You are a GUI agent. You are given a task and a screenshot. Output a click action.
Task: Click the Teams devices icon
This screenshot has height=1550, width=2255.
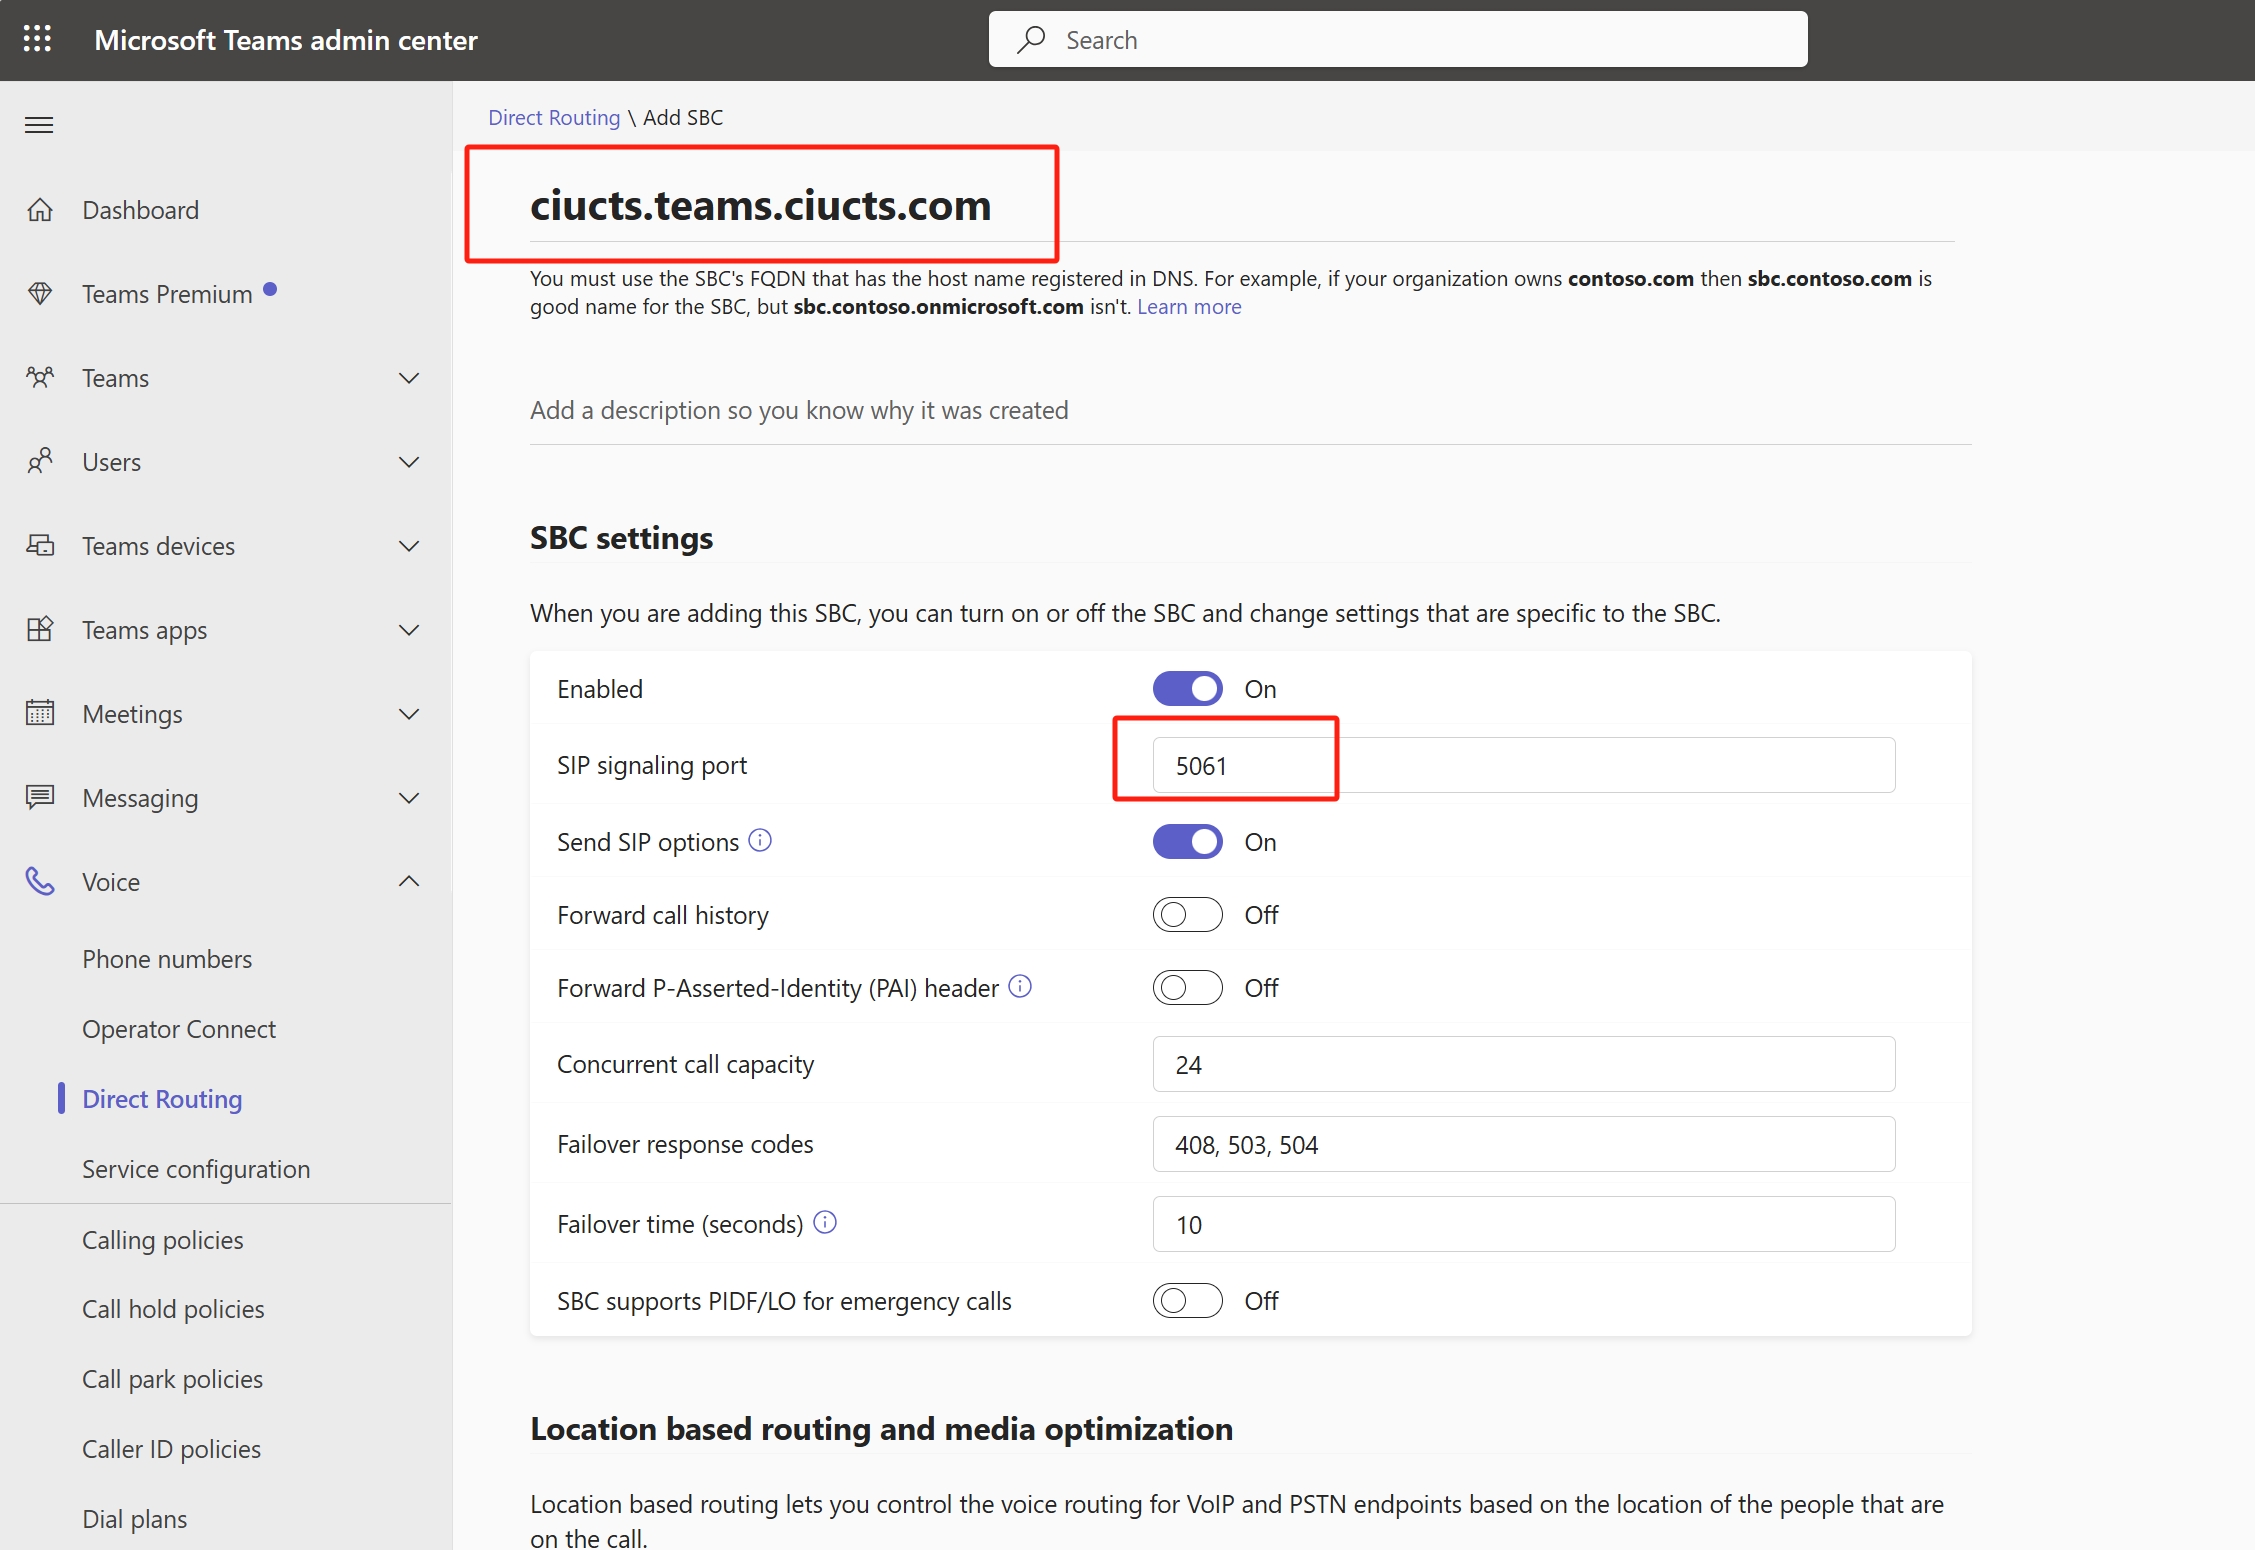coord(40,546)
